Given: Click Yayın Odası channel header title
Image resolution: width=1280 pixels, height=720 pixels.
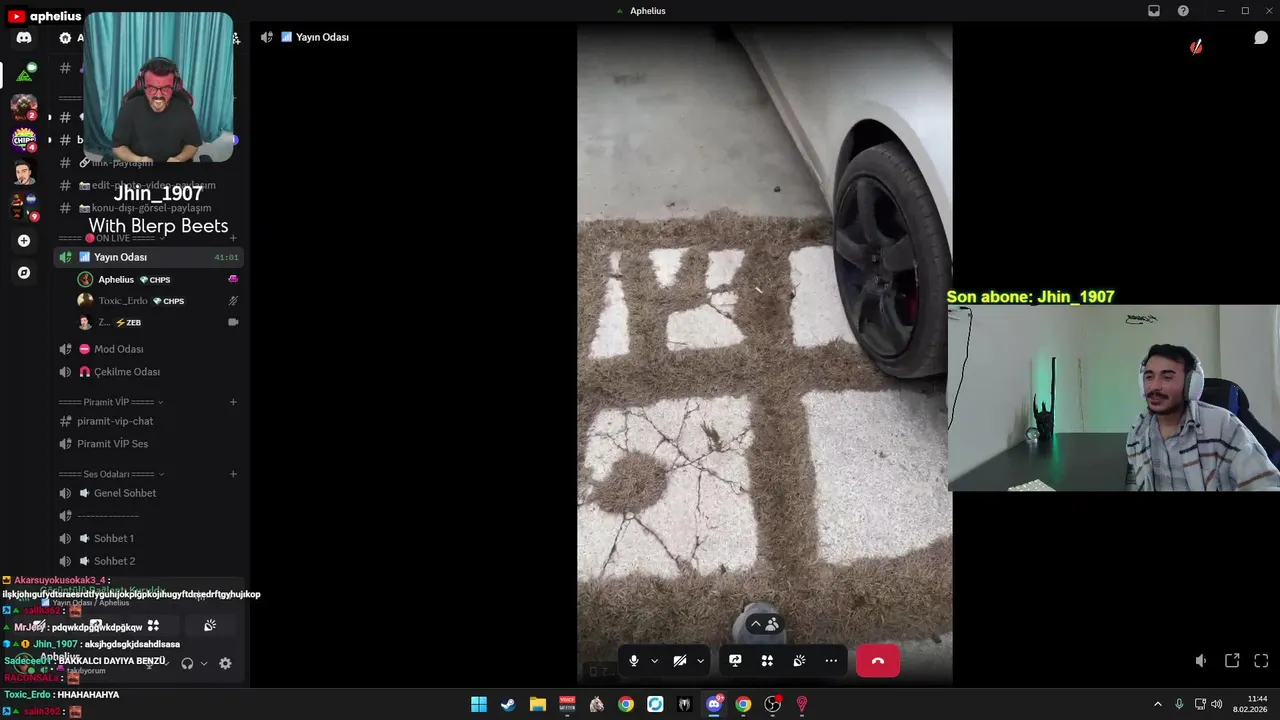Looking at the screenshot, I should click(x=322, y=37).
